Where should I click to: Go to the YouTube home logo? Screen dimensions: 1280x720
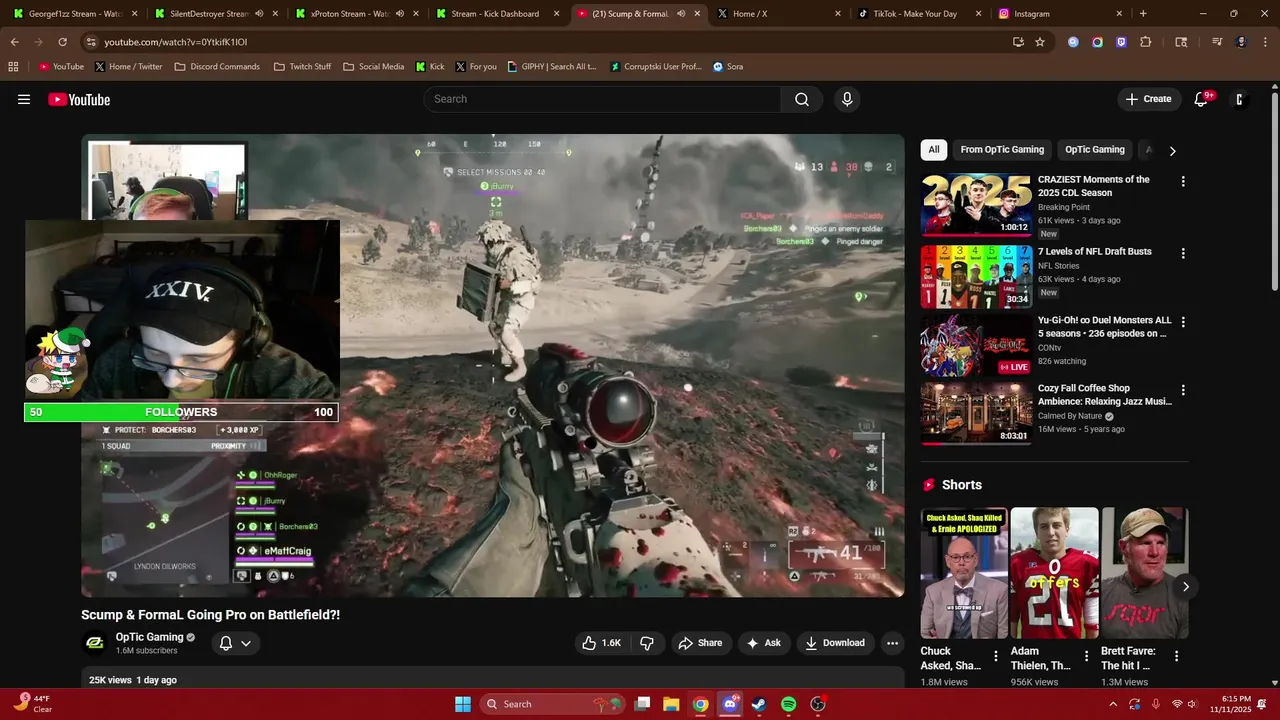coord(79,99)
